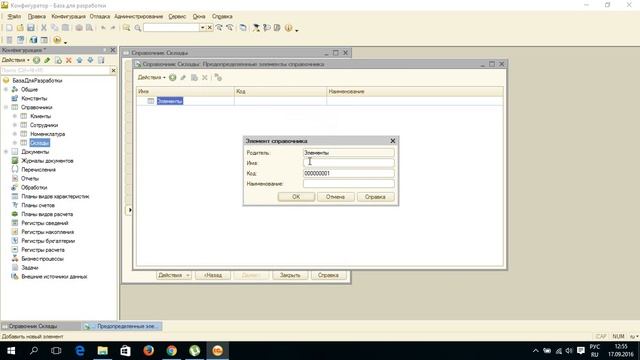
Task: Click the green pencil edit icon in Configuration panel
Action: tap(47, 60)
